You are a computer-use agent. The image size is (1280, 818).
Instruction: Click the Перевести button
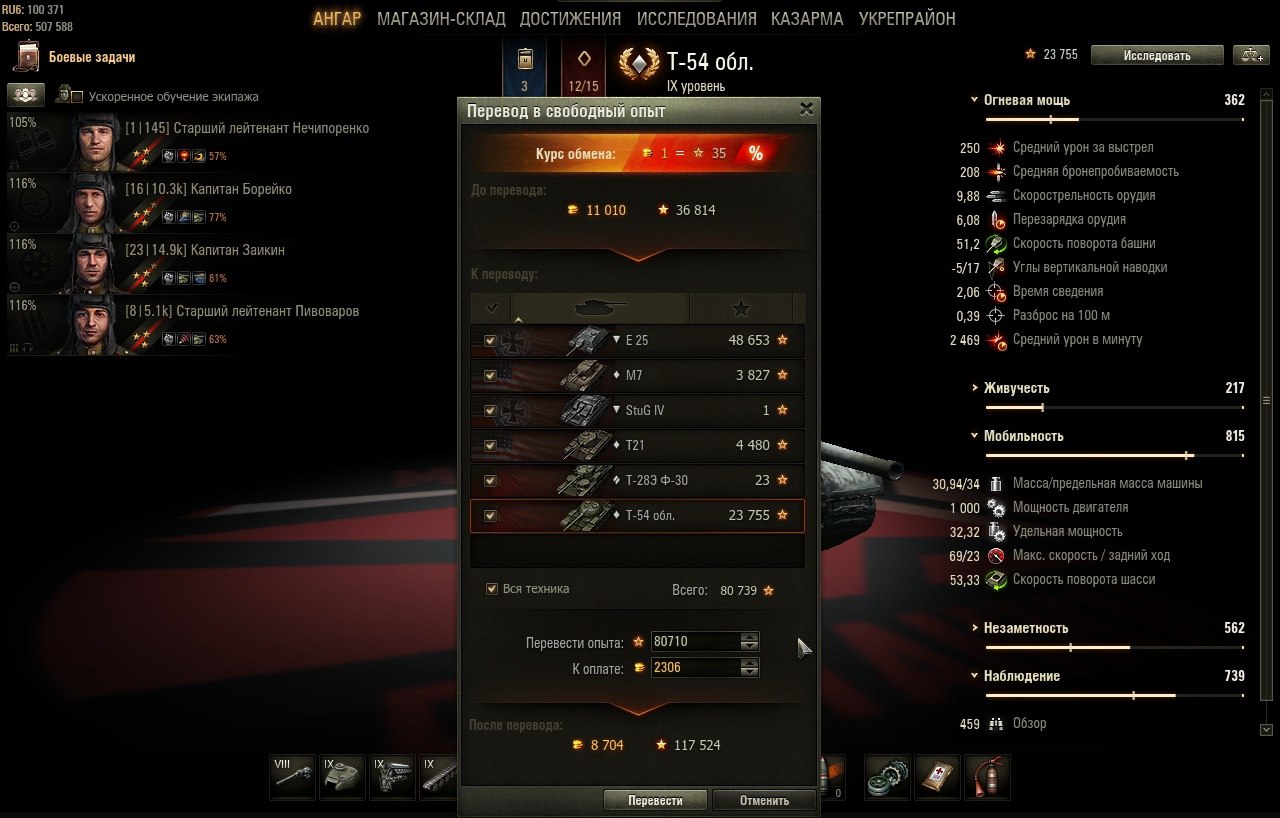655,800
